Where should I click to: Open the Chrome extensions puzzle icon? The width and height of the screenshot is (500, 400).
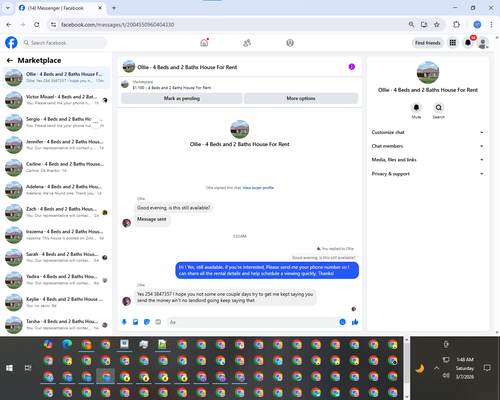click(x=456, y=24)
